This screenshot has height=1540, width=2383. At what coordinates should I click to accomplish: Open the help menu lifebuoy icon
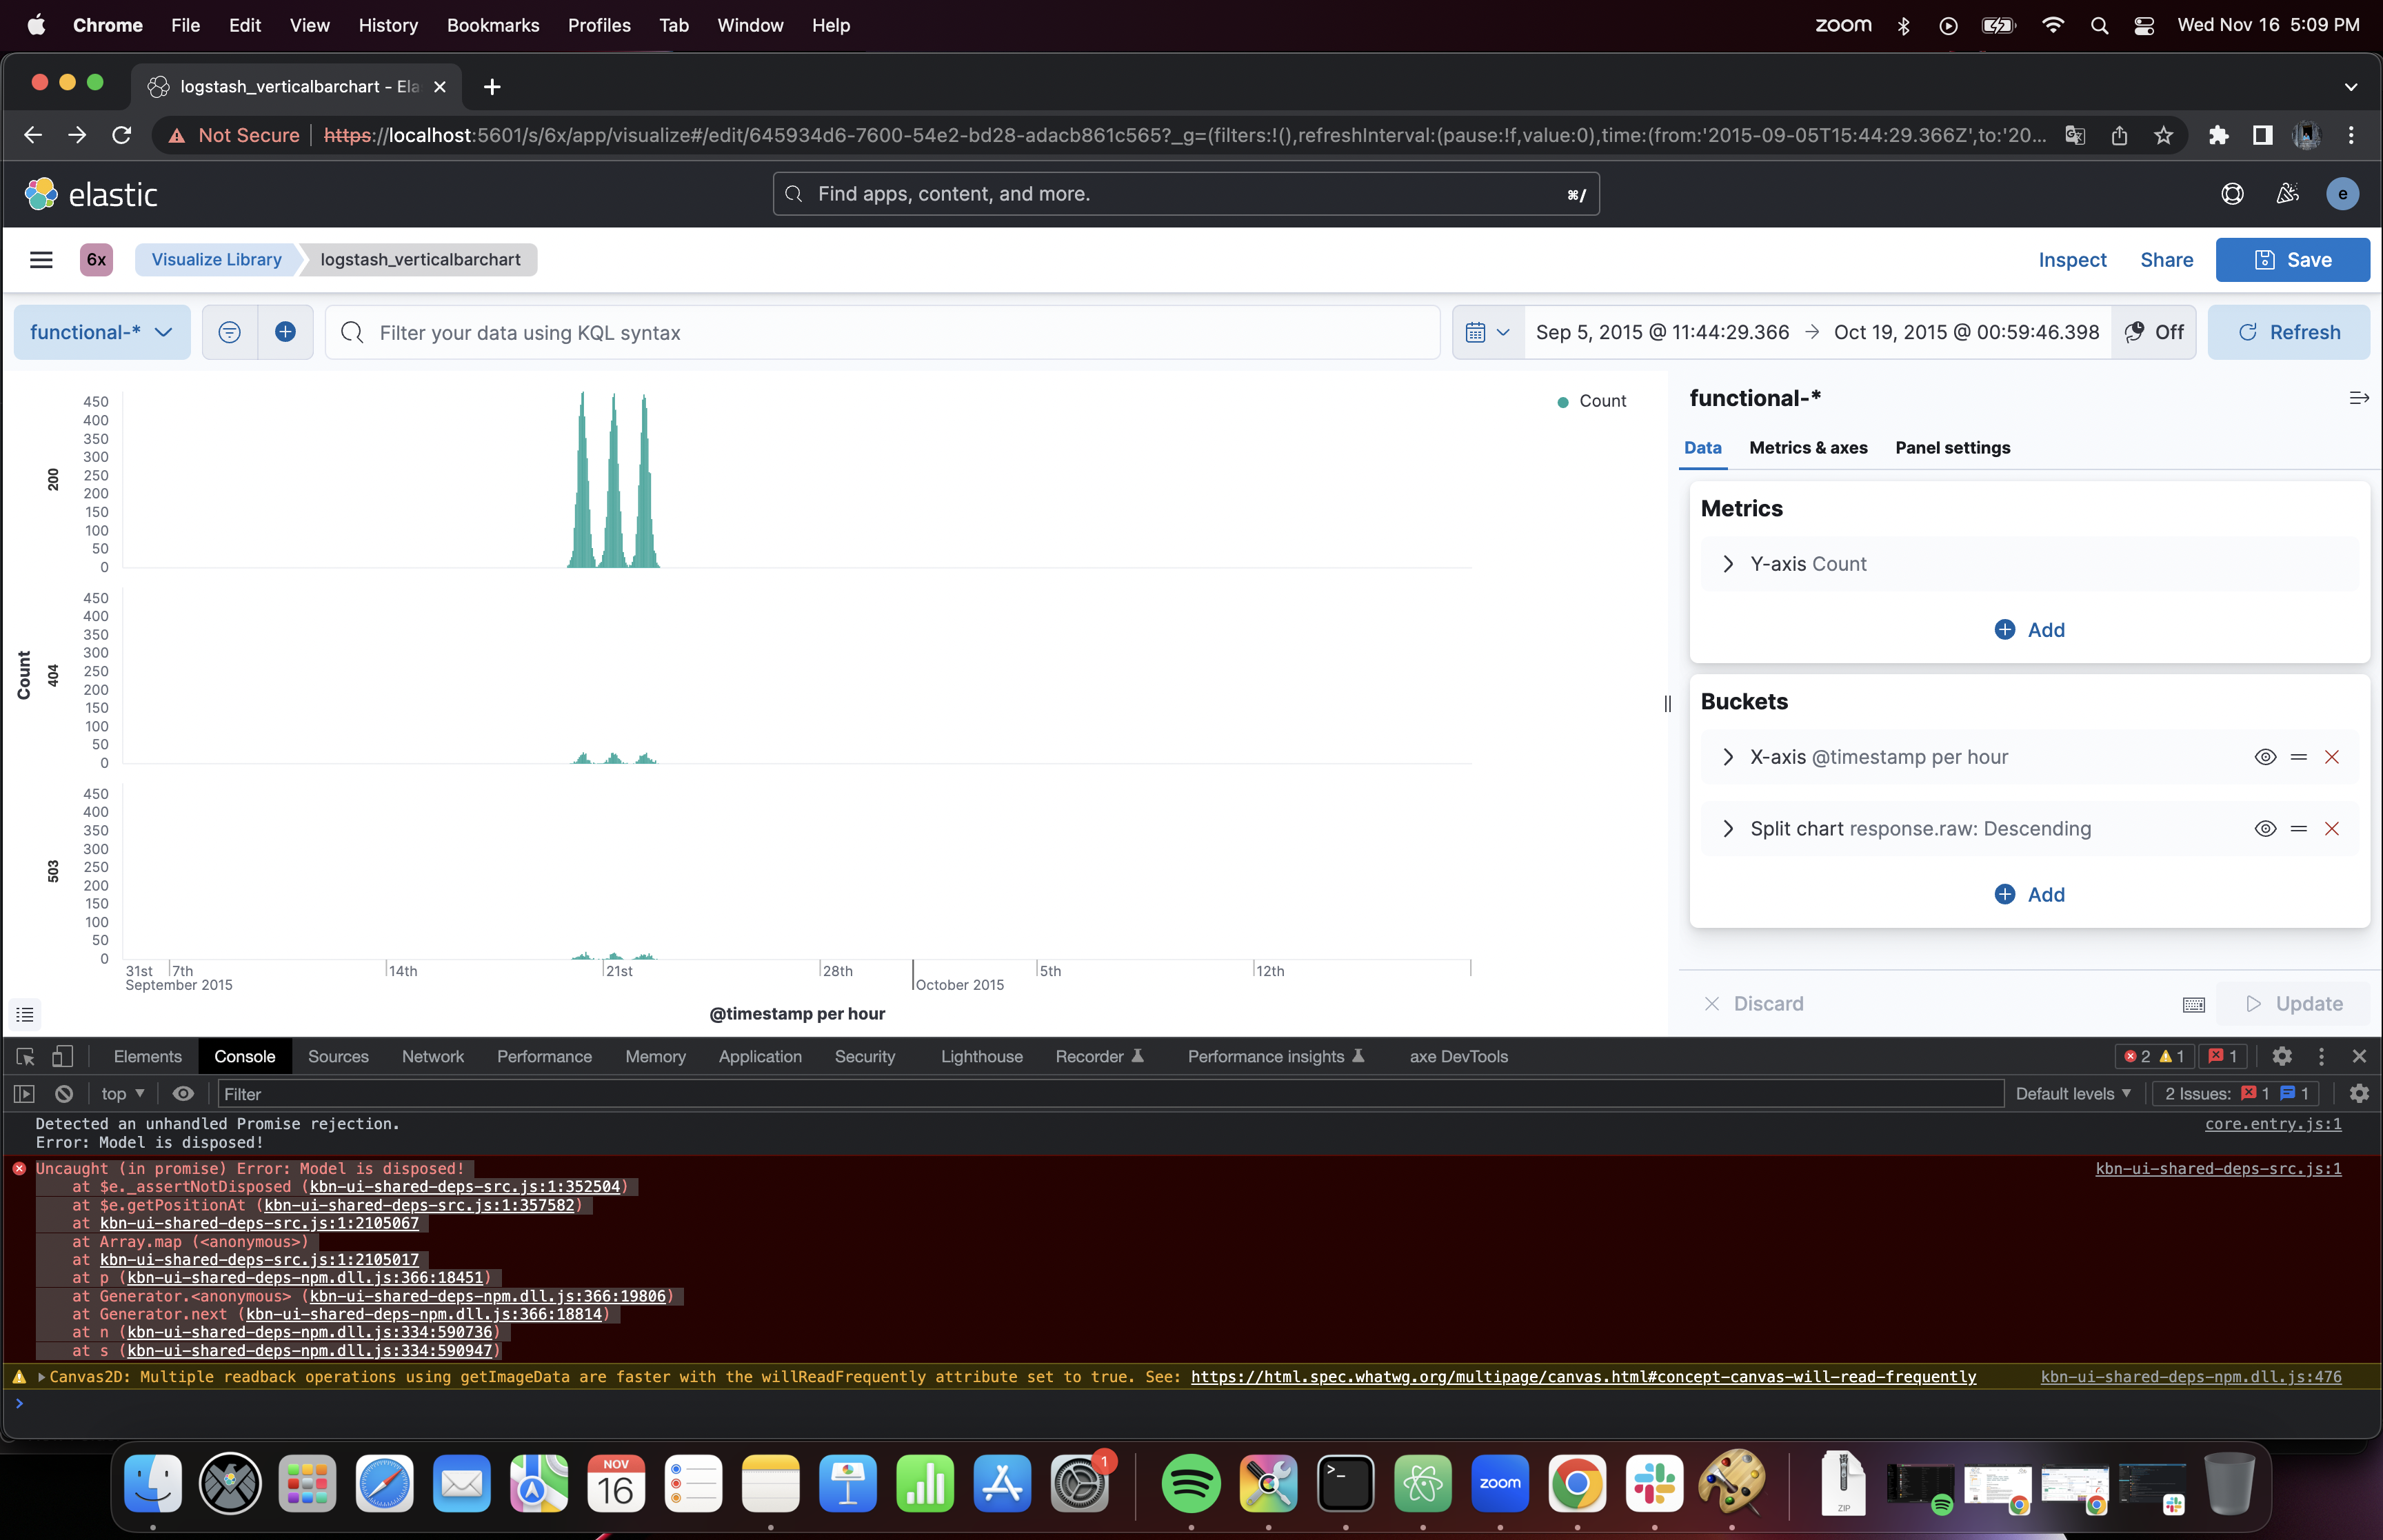point(2232,194)
